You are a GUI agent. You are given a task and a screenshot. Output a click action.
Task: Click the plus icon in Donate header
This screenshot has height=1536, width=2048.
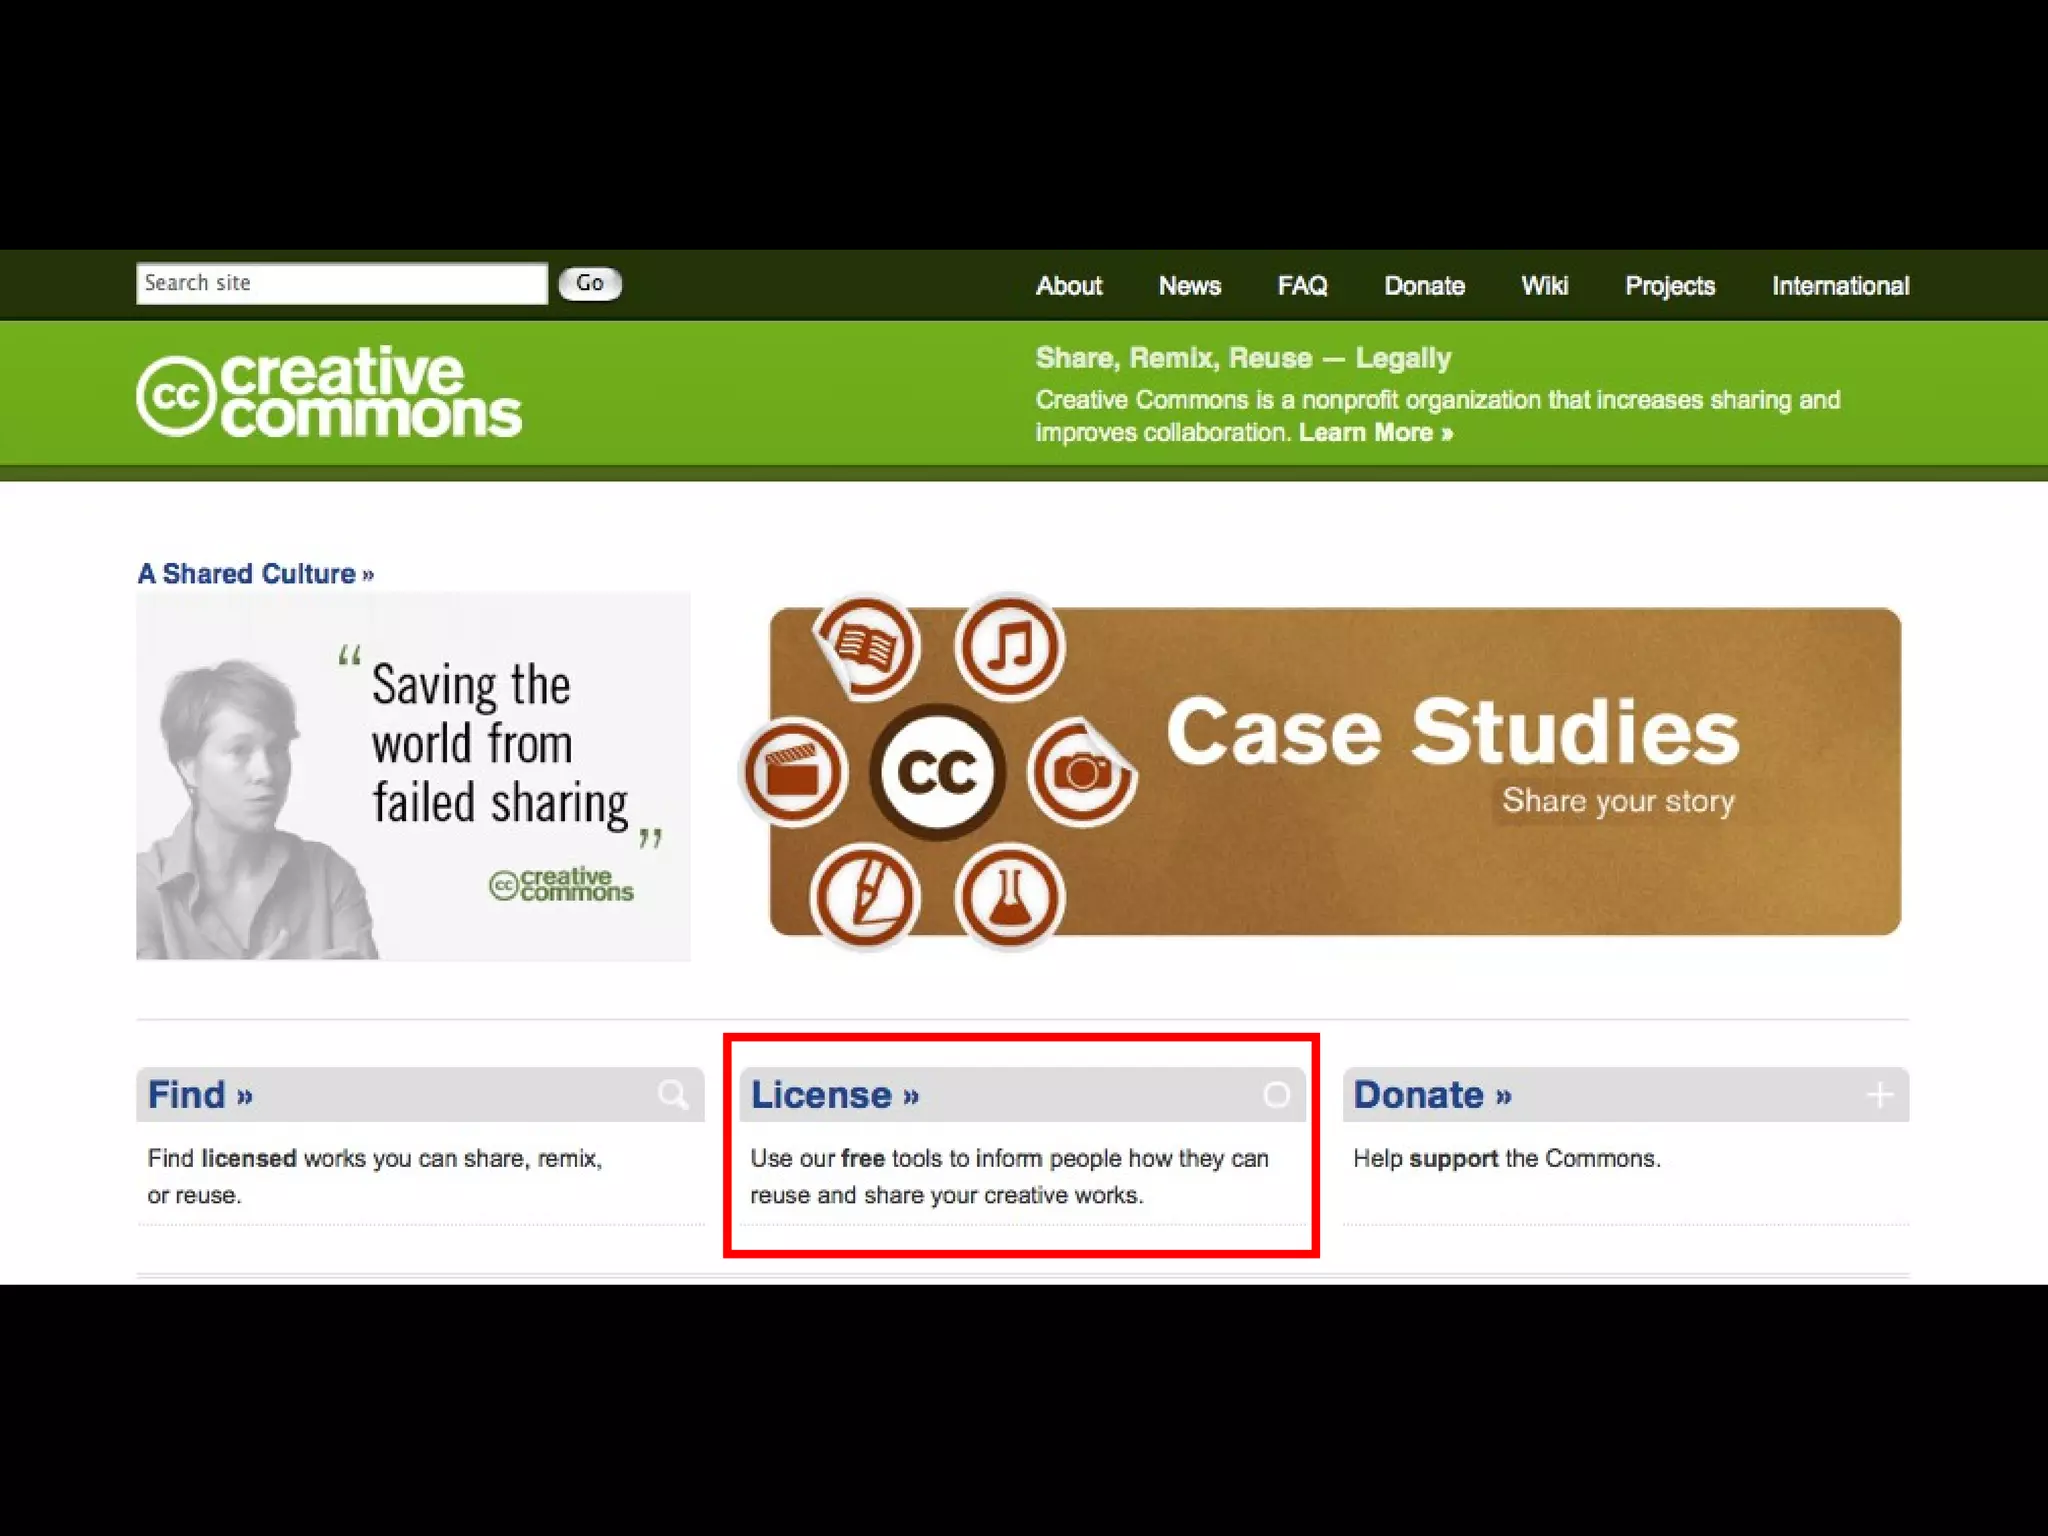[x=1879, y=1095]
